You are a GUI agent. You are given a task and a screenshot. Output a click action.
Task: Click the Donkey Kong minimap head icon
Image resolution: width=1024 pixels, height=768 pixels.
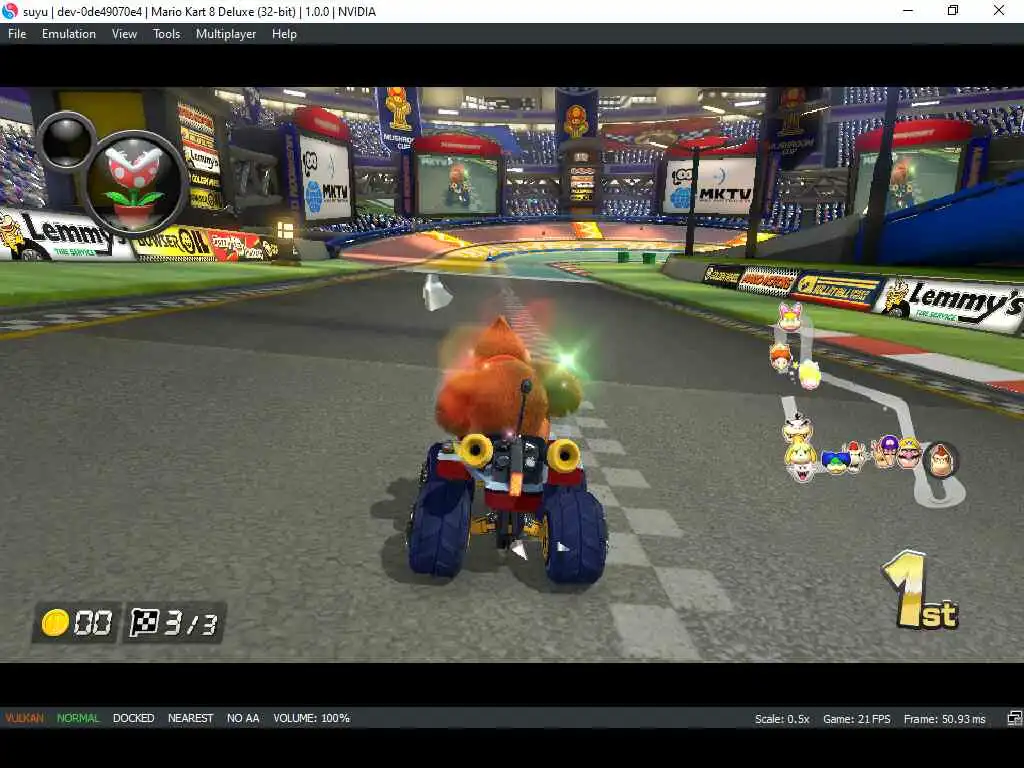(x=941, y=459)
